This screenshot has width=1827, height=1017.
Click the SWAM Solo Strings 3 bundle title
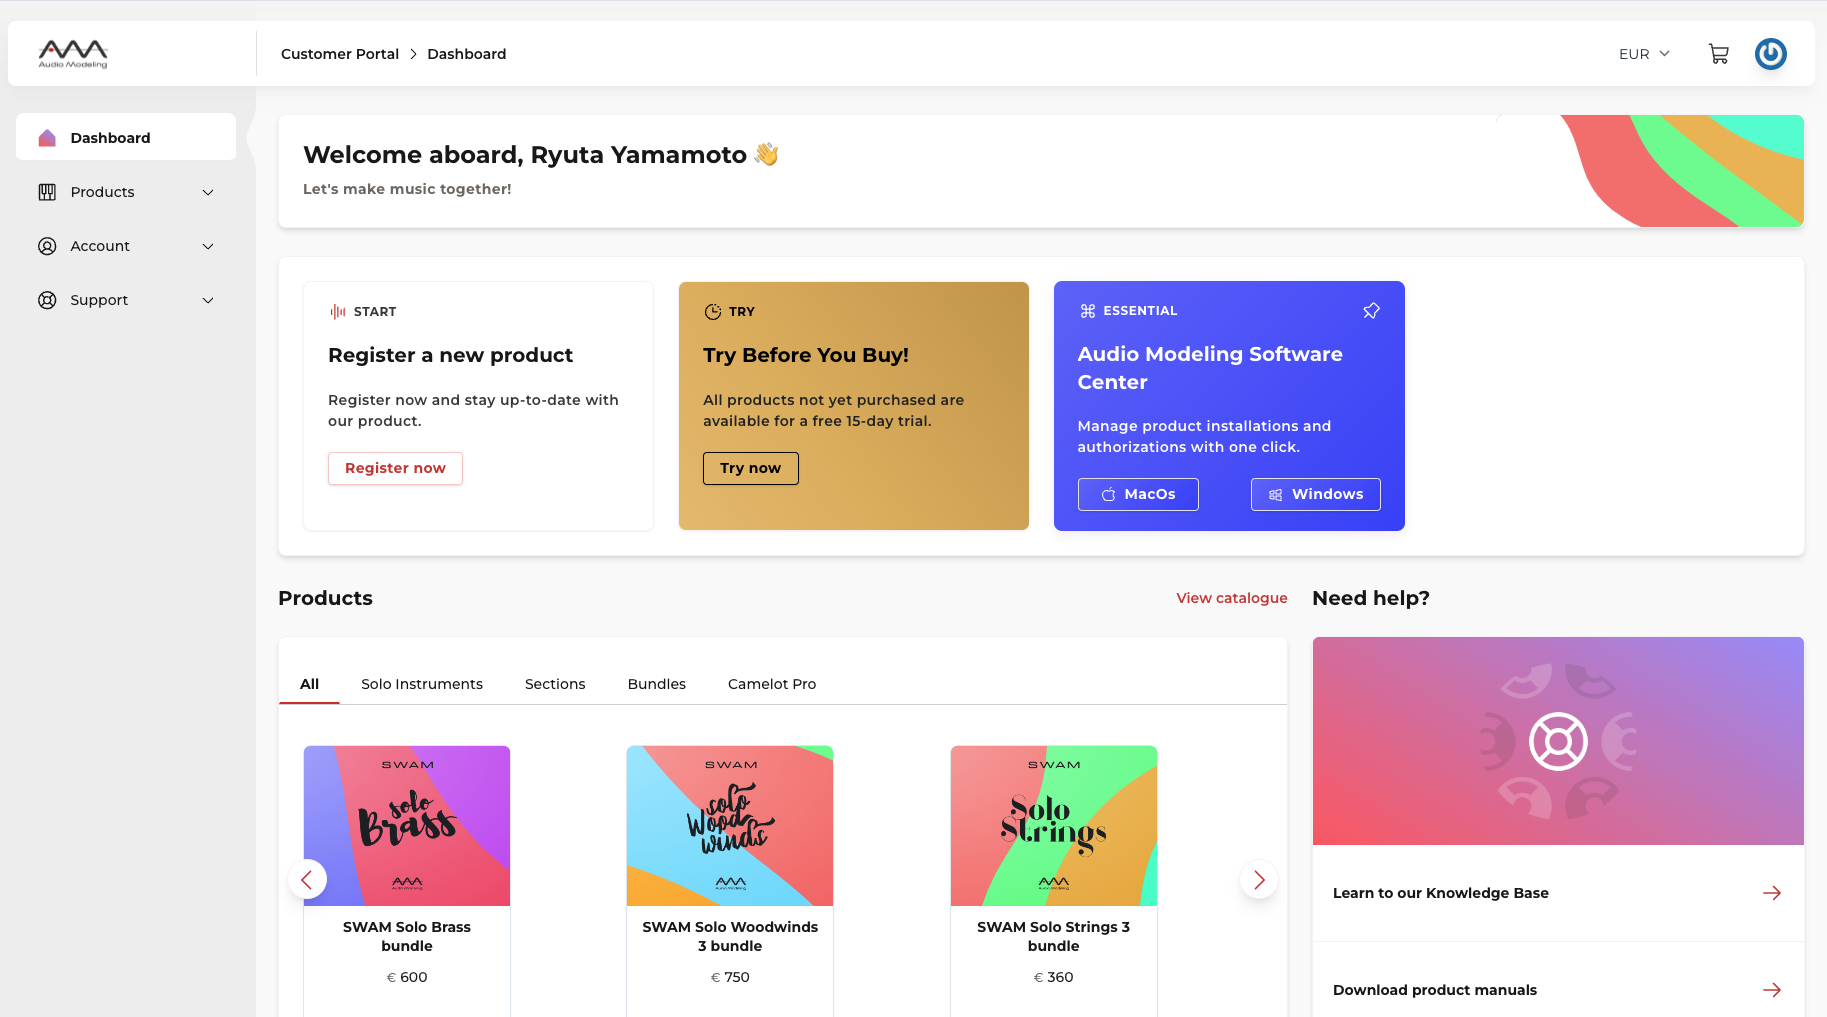point(1054,936)
